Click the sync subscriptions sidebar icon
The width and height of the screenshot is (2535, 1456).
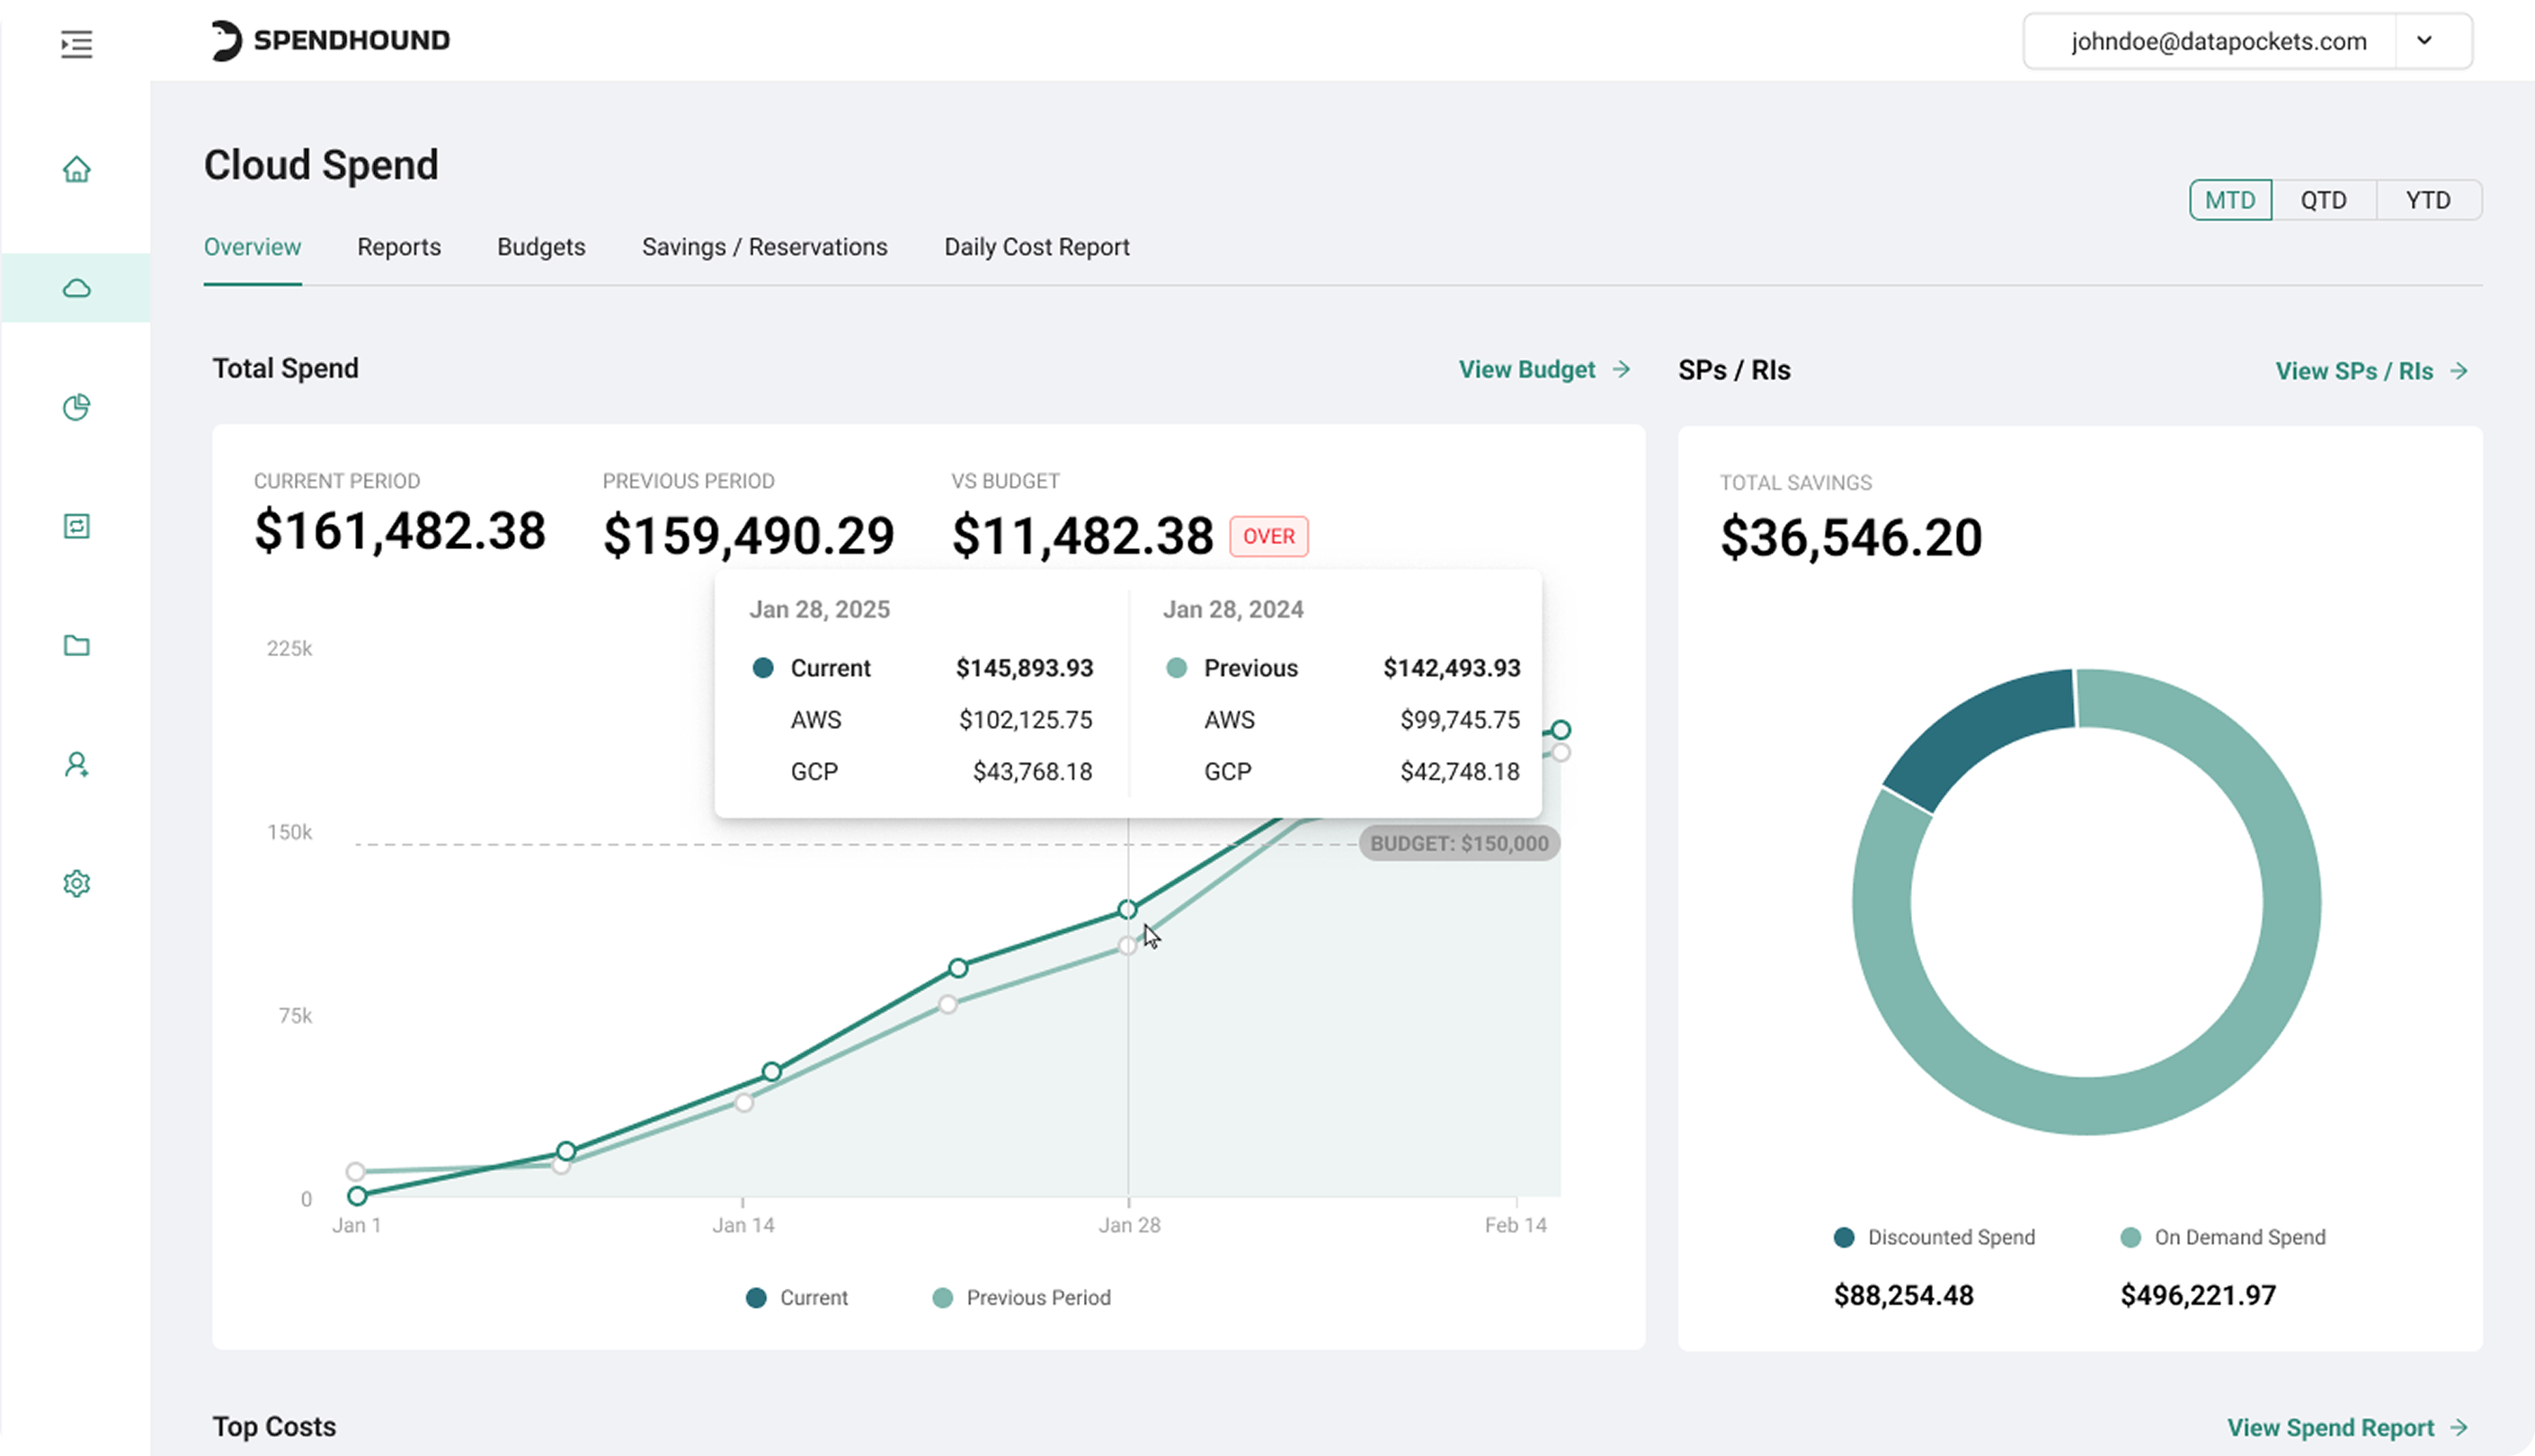tap(76, 526)
